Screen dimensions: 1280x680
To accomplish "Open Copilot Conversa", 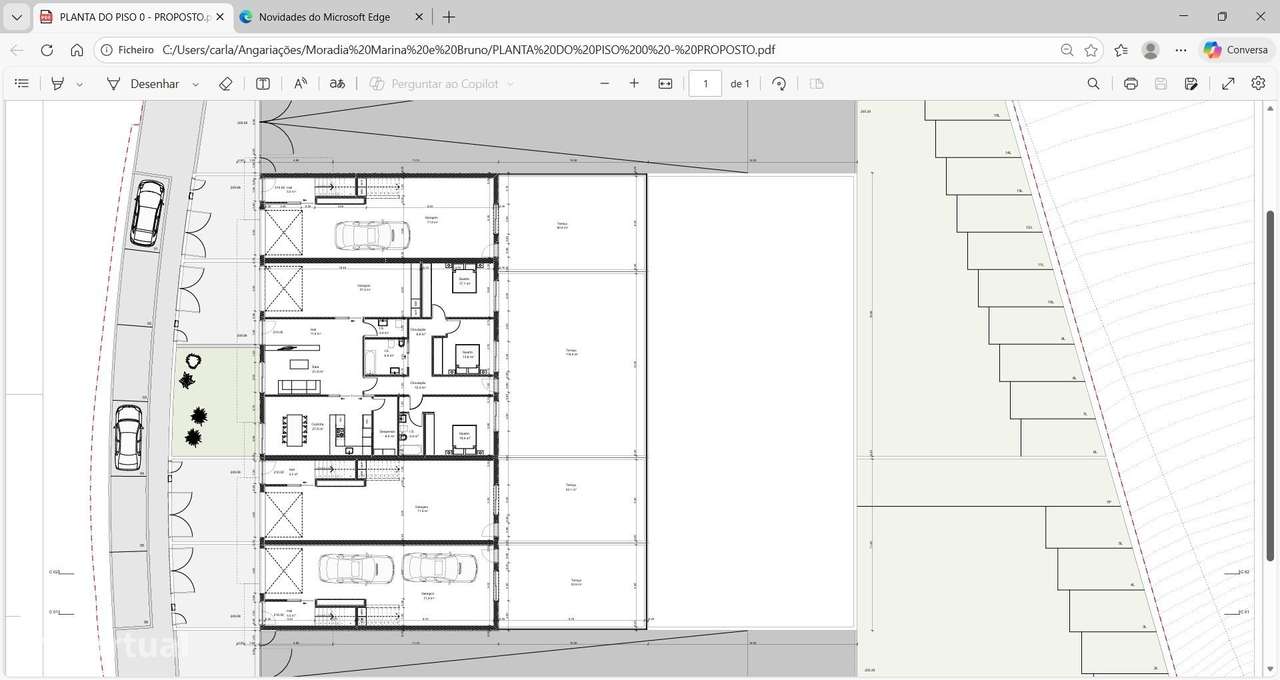I will (1236, 50).
